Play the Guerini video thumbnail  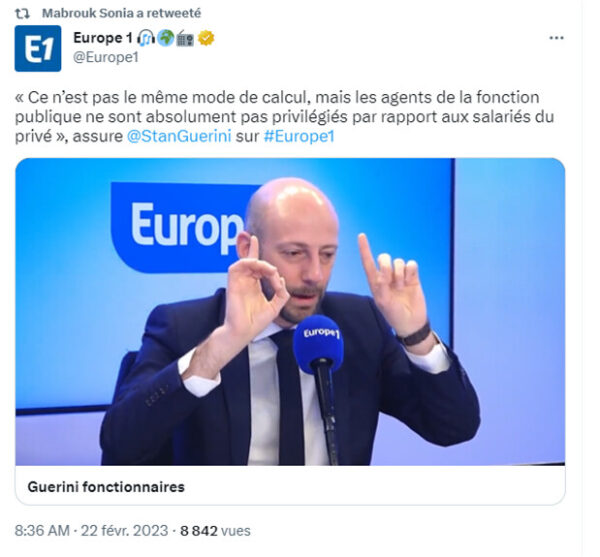[x=290, y=312]
